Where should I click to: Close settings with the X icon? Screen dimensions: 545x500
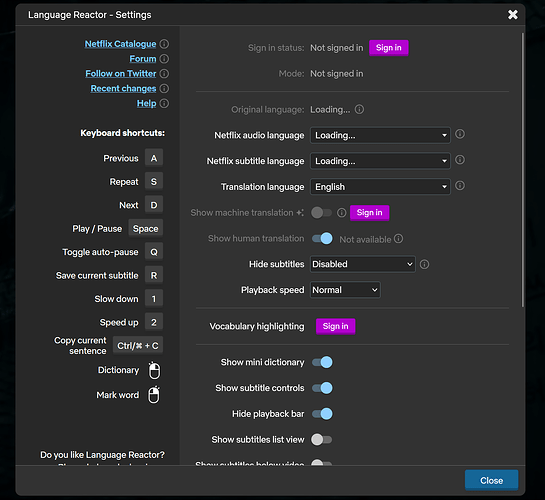pyautogui.click(x=513, y=15)
